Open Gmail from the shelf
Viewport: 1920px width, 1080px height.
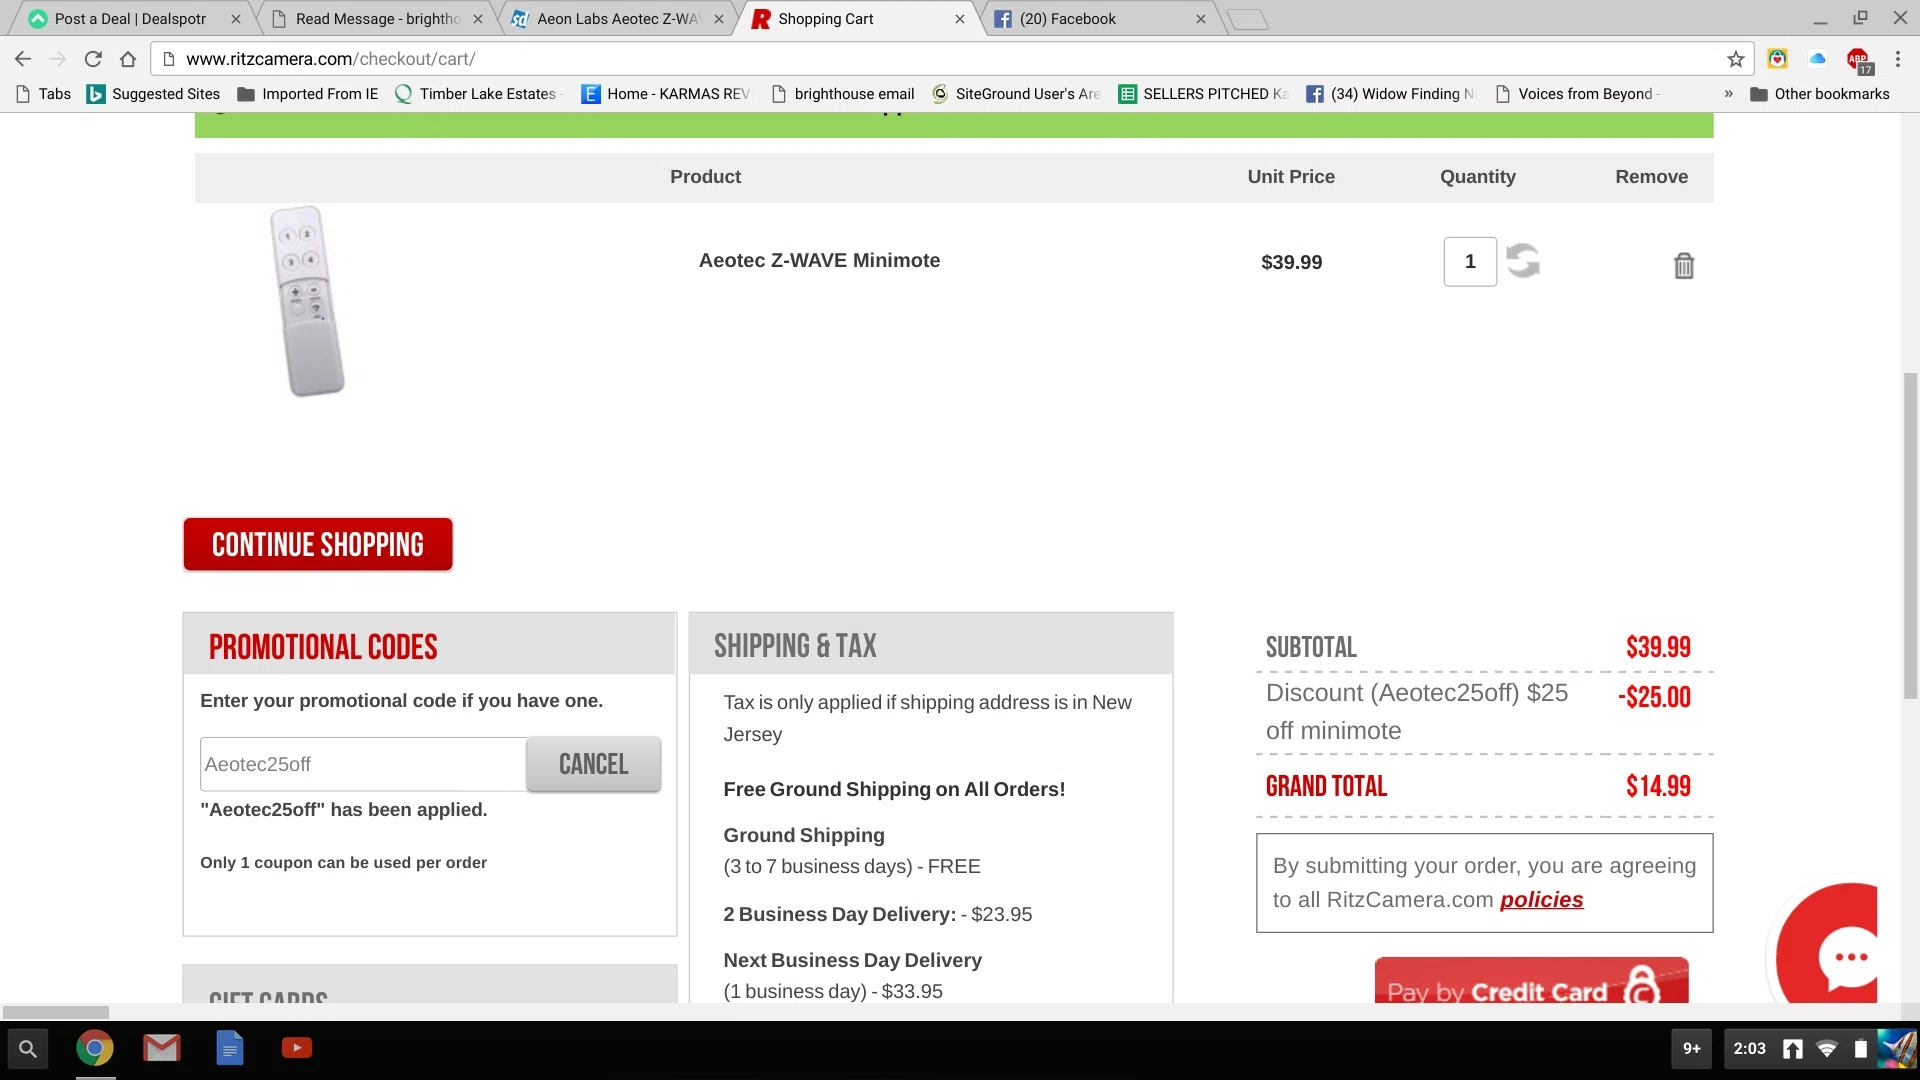tap(161, 1049)
